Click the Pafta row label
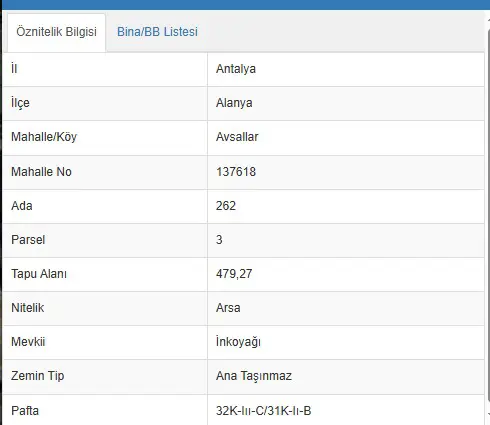 pos(25,411)
